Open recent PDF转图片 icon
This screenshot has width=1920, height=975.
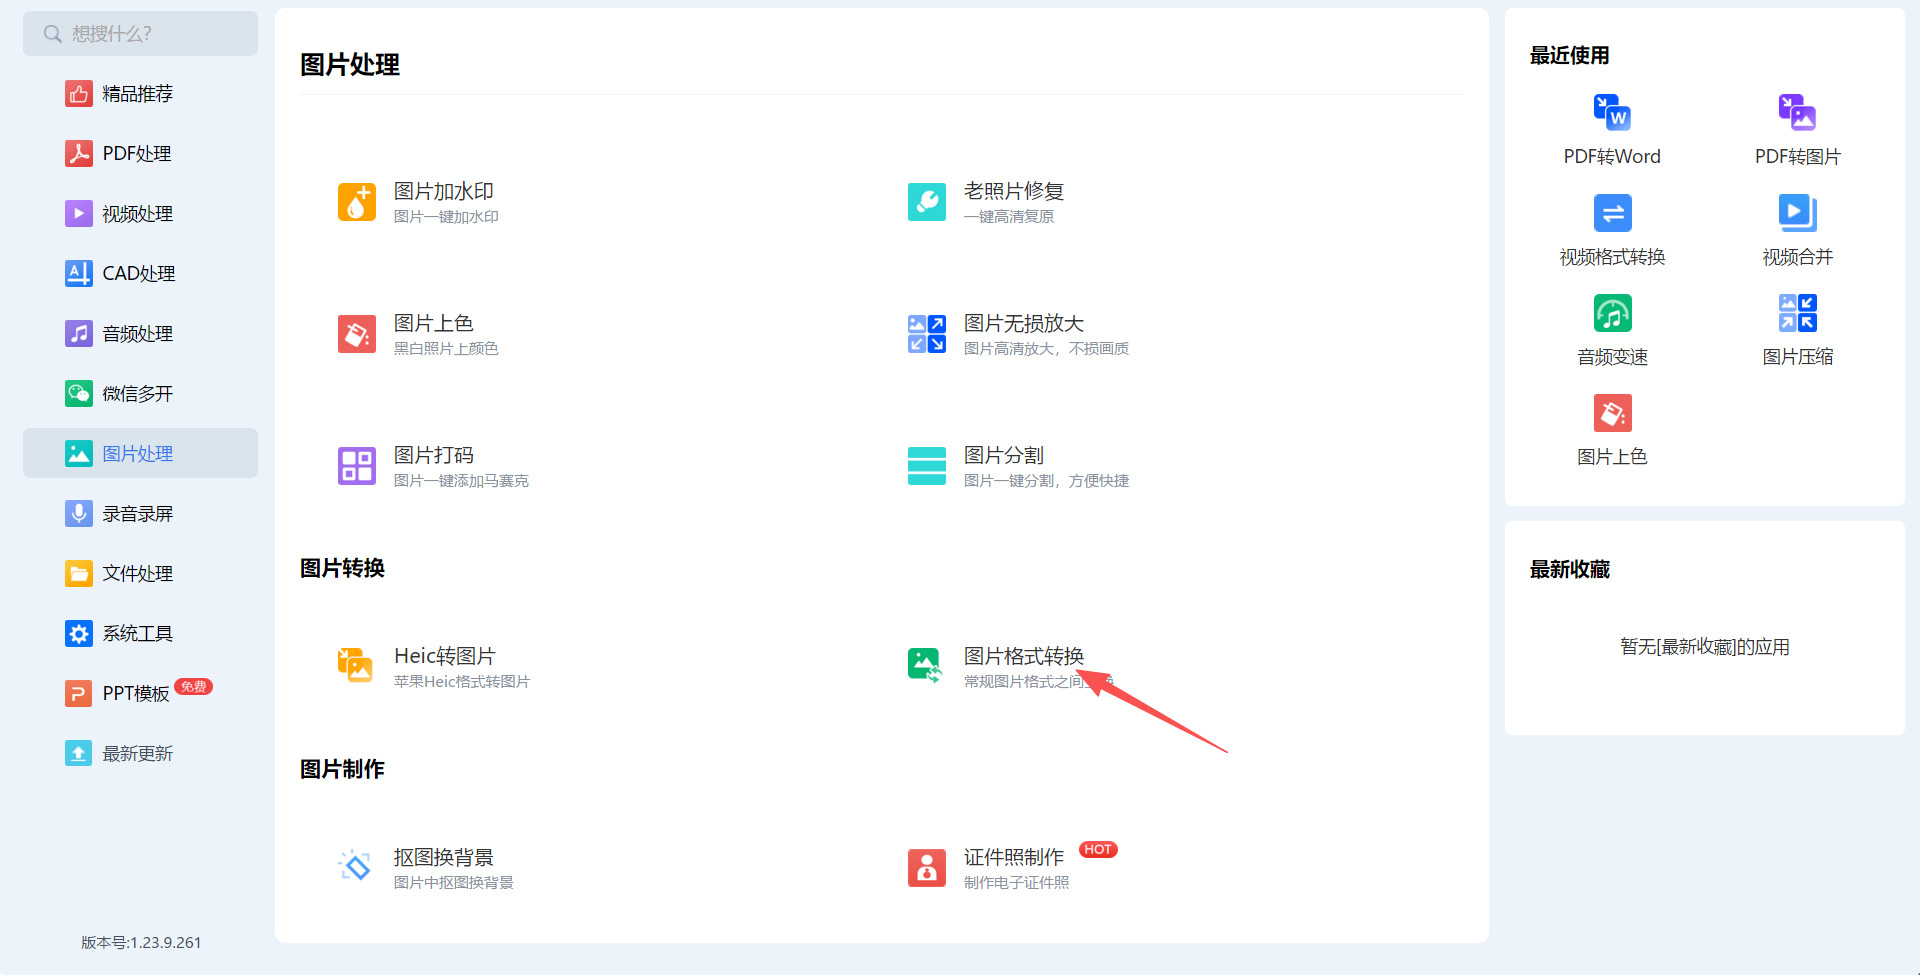pos(1797,112)
